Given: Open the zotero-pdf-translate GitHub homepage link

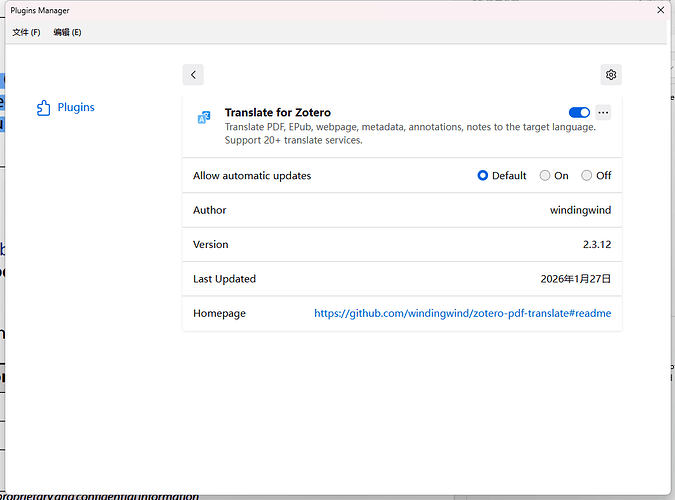Looking at the screenshot, I should [462, 313].
